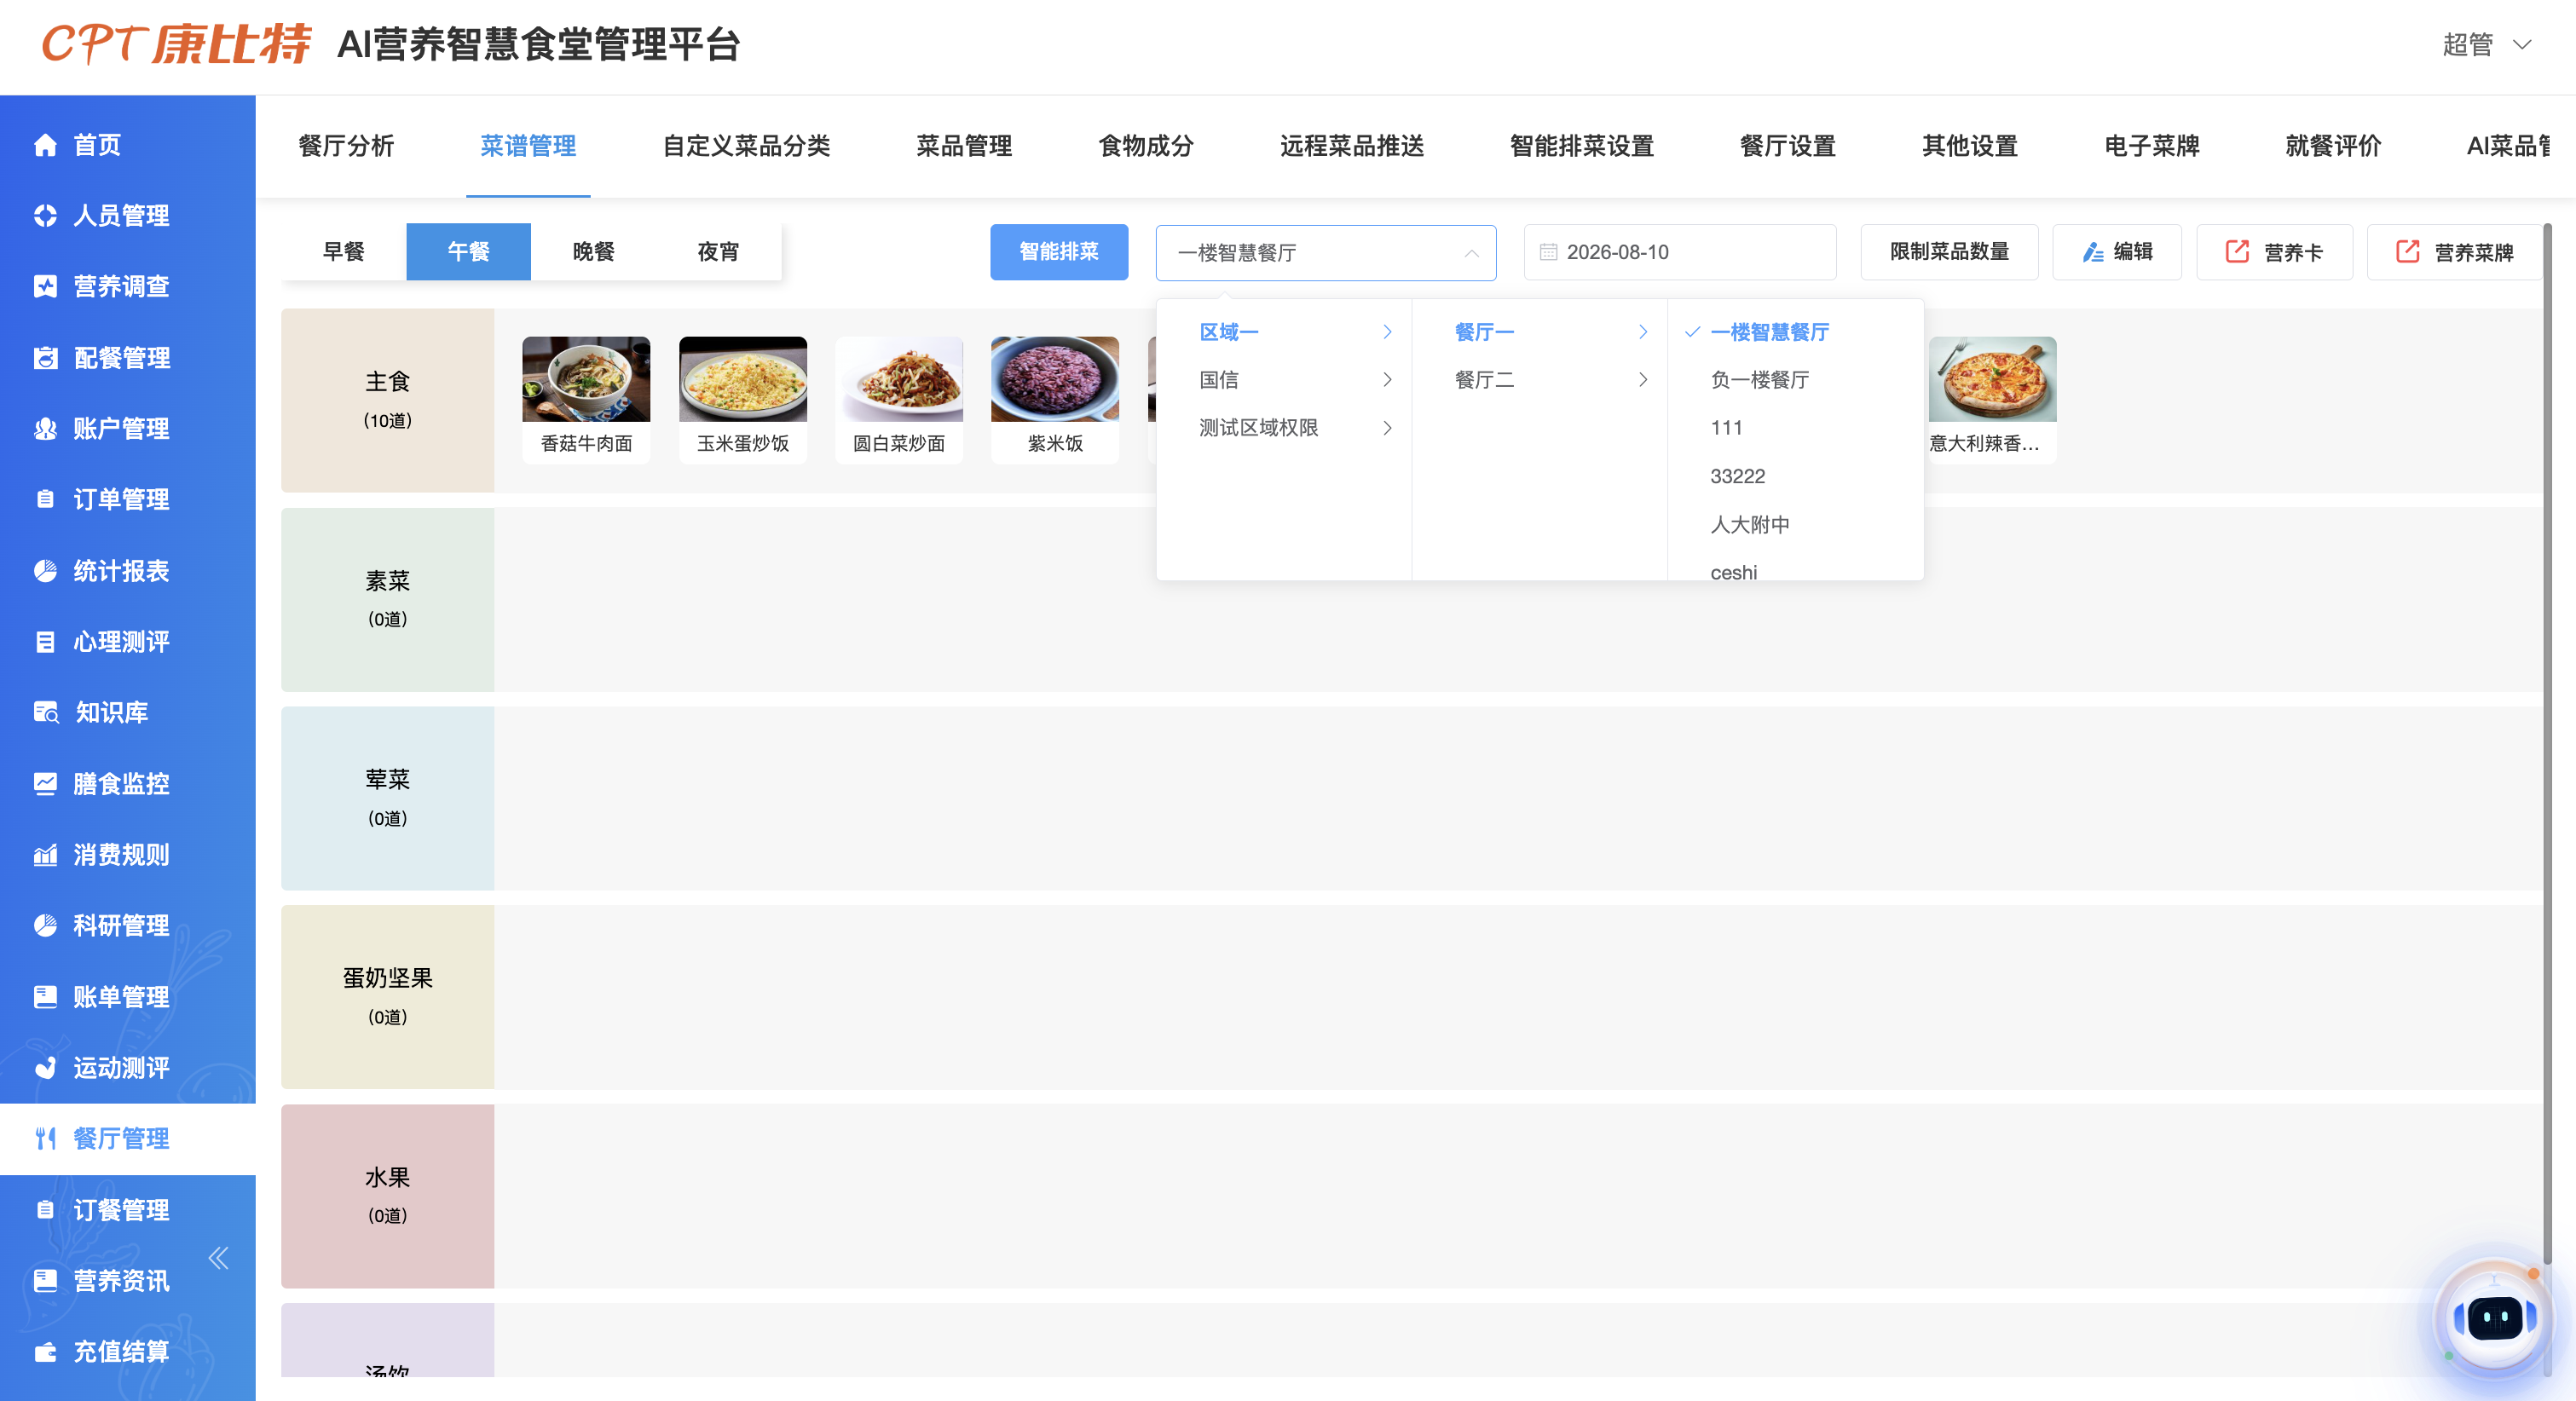2576x1401 pixels.
Task: Click the 科研管理 sidebar icon
Action: coord(45,926)
